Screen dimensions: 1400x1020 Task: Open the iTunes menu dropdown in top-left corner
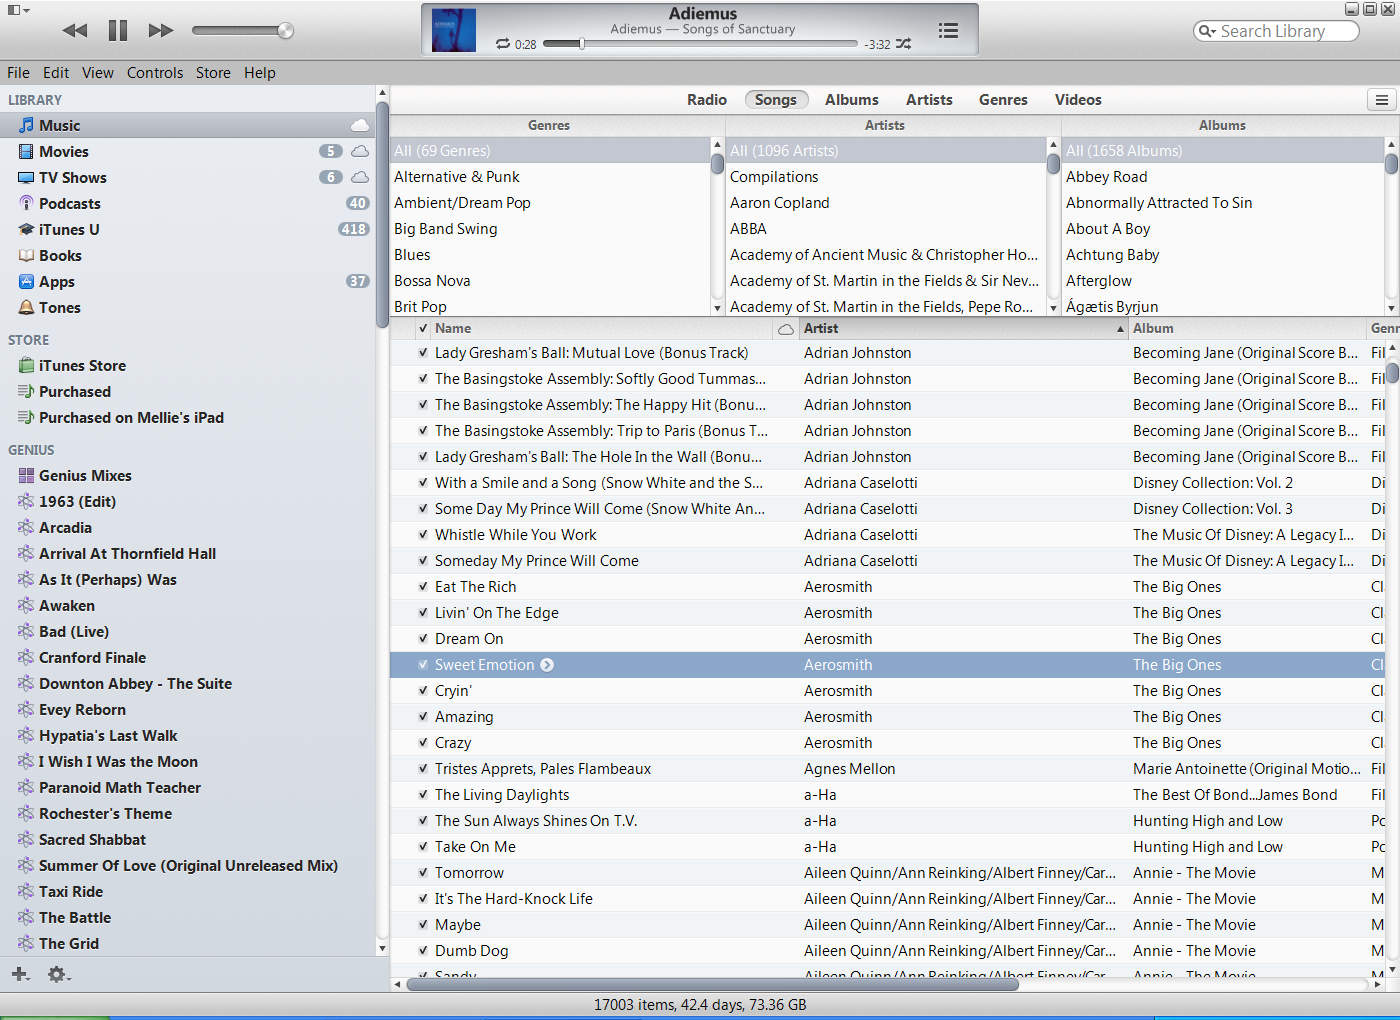[19, 10]
